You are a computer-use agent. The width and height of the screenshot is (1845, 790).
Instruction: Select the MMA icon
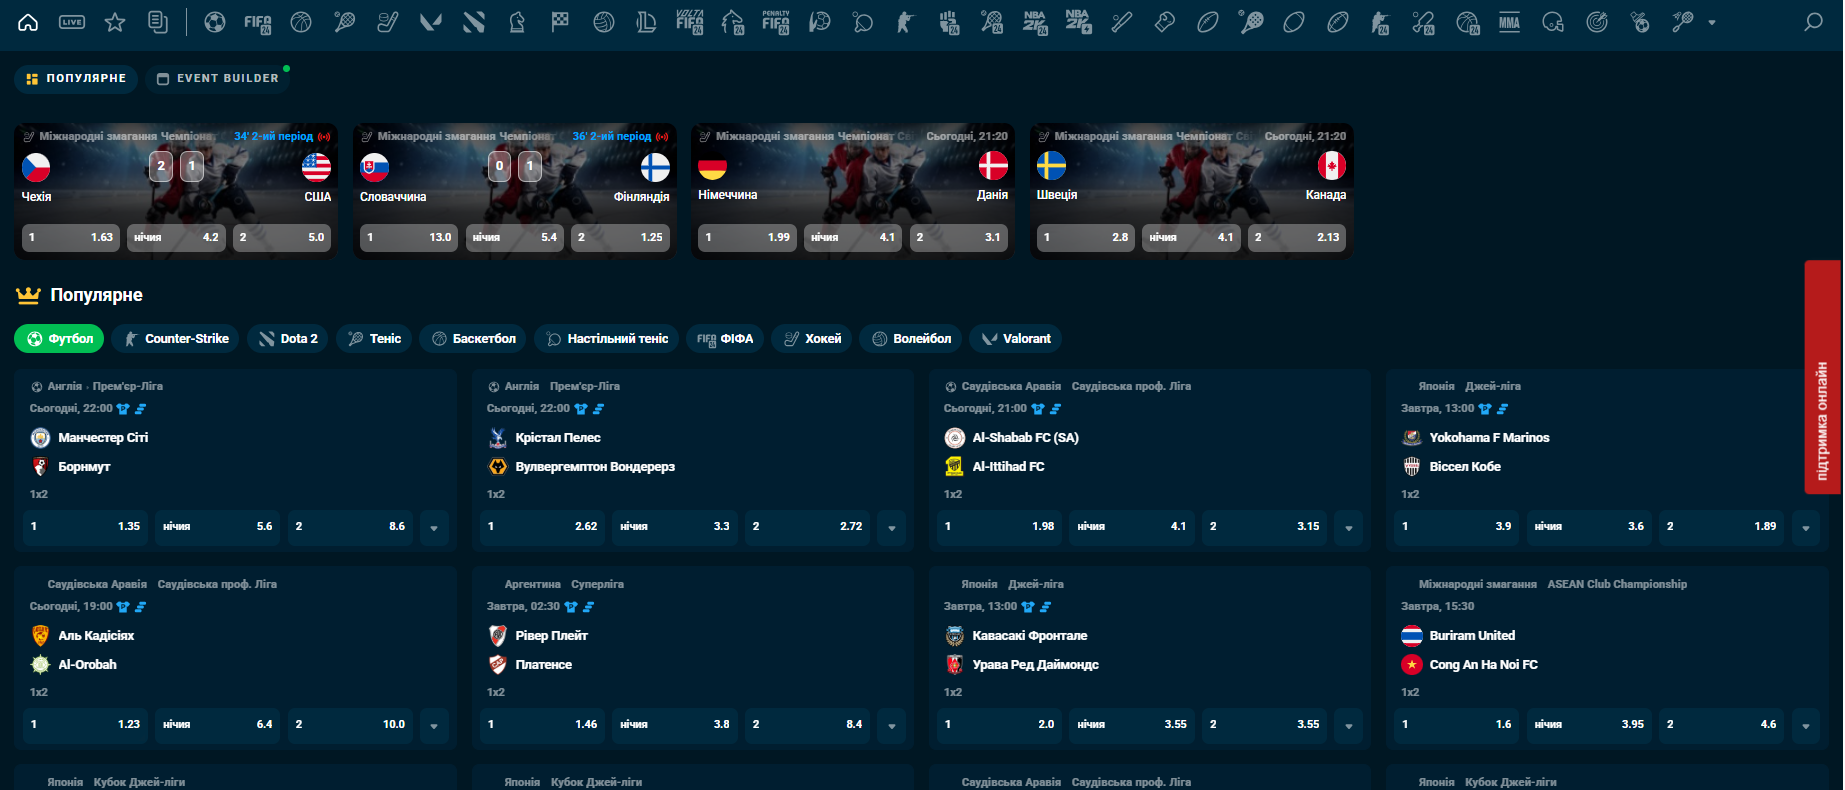click(1510, 22)
